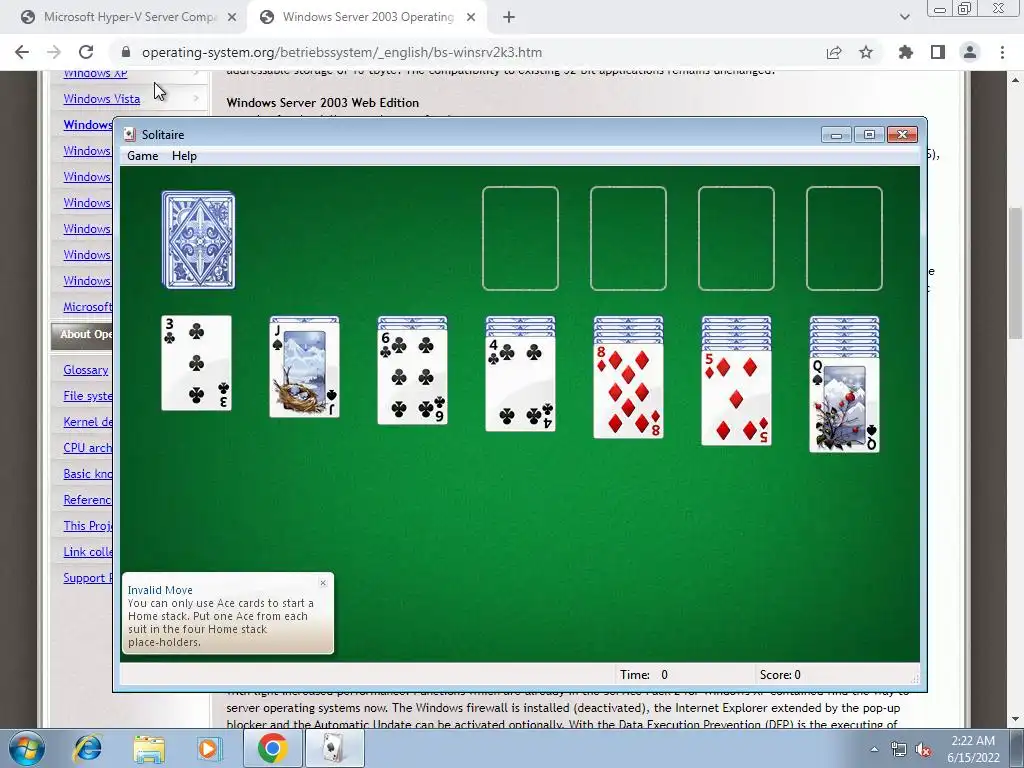This screenshot has height=768, width=1024.
Task: Open the CPU arch sidebar link
Action: (x=88, y=448)
